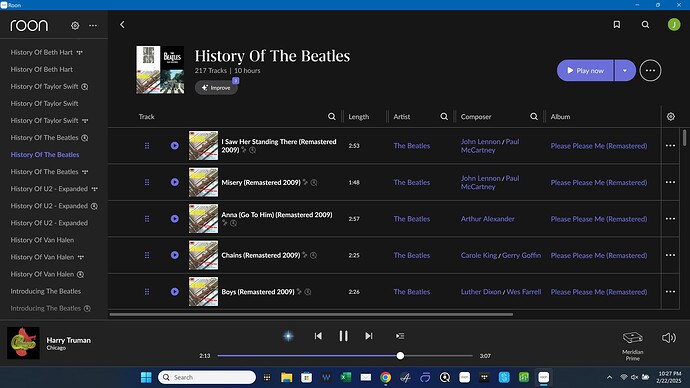Expand Play now dropdown arrow
The height and width of the screenshot is (388, 690).
(625, 70)
